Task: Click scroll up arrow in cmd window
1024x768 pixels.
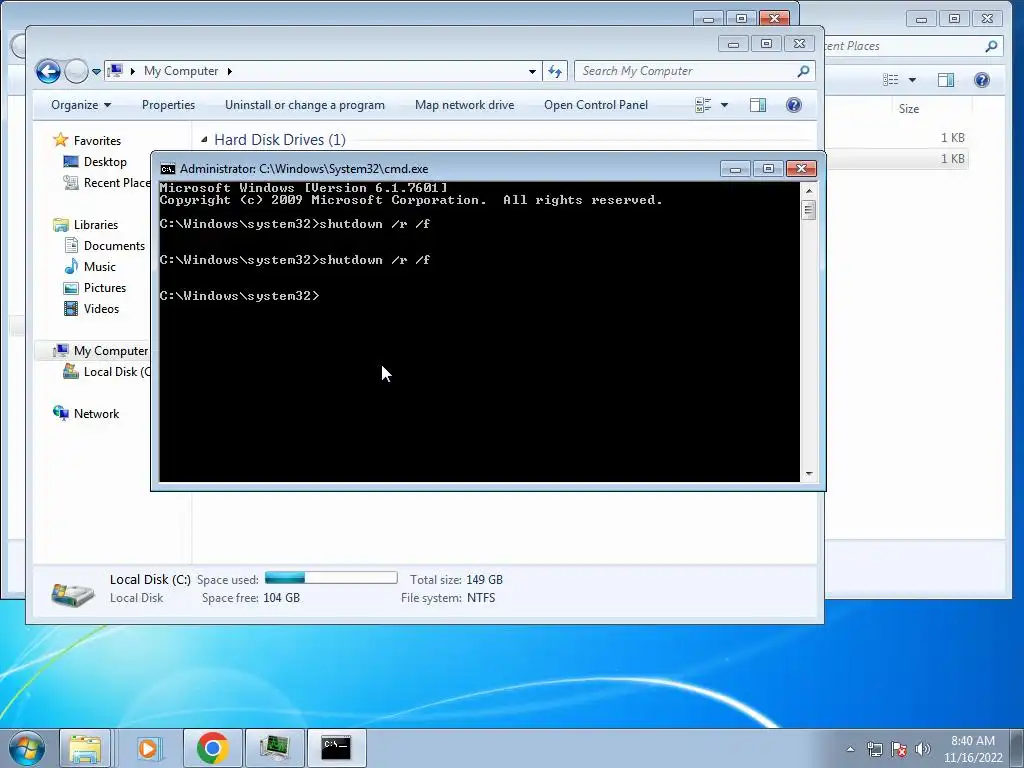Action: tap(809, 191)
